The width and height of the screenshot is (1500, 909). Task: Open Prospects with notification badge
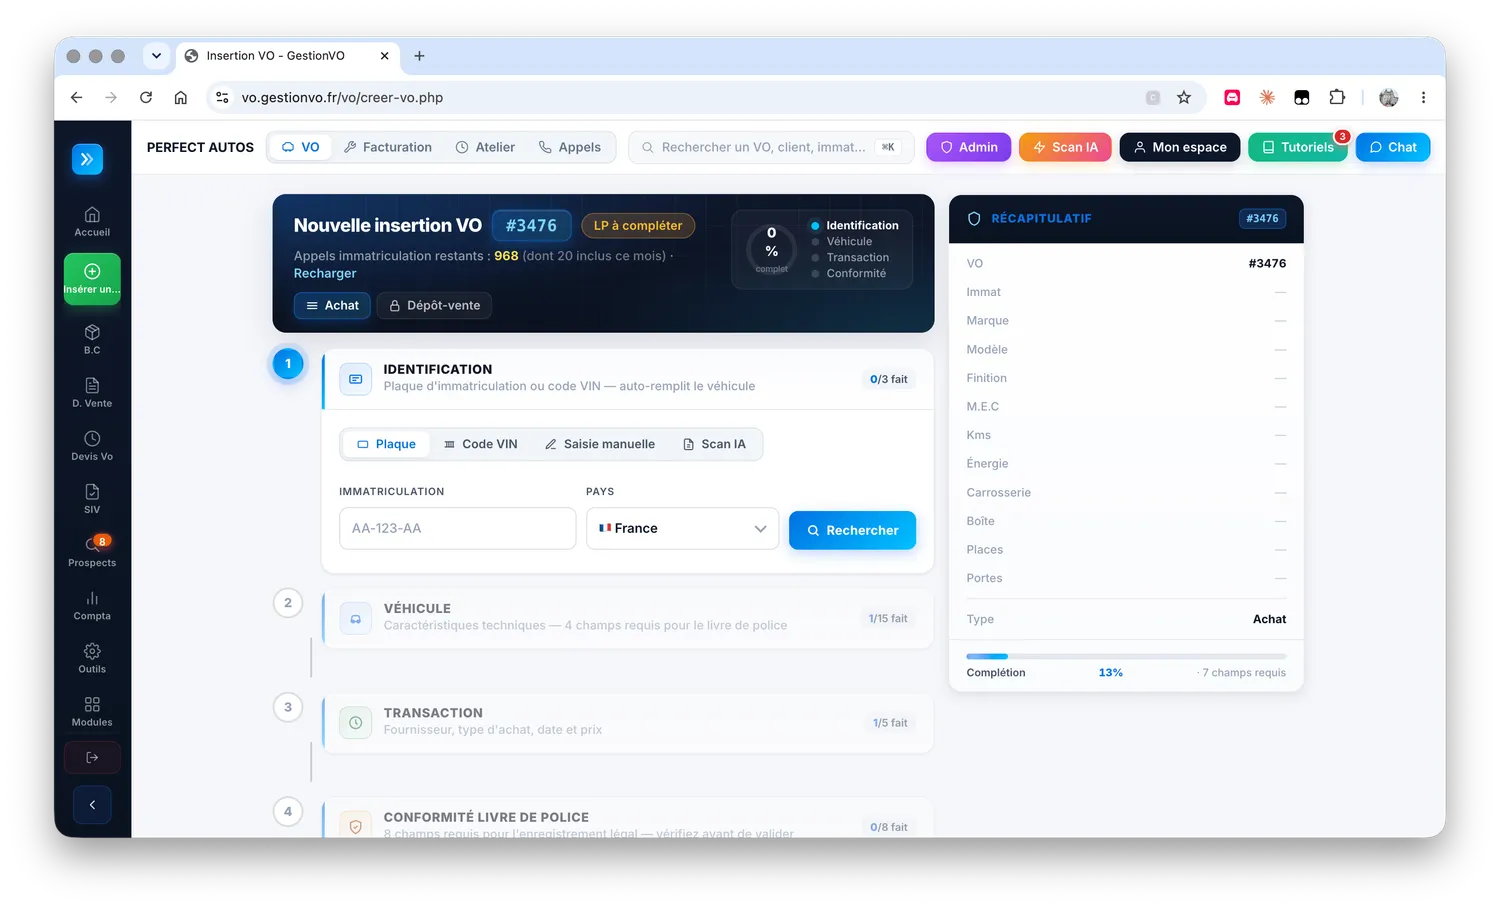tap(92, 551)
